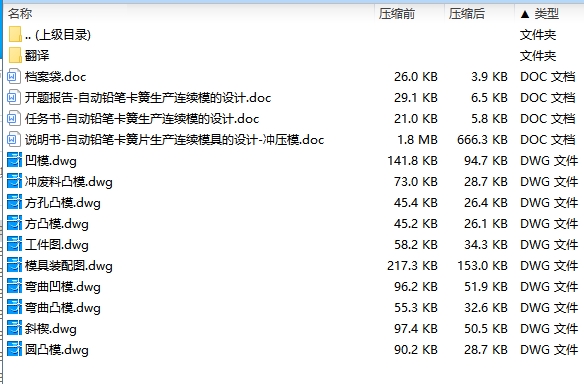Click the 58.2 KB size value

tap(416, 245)
